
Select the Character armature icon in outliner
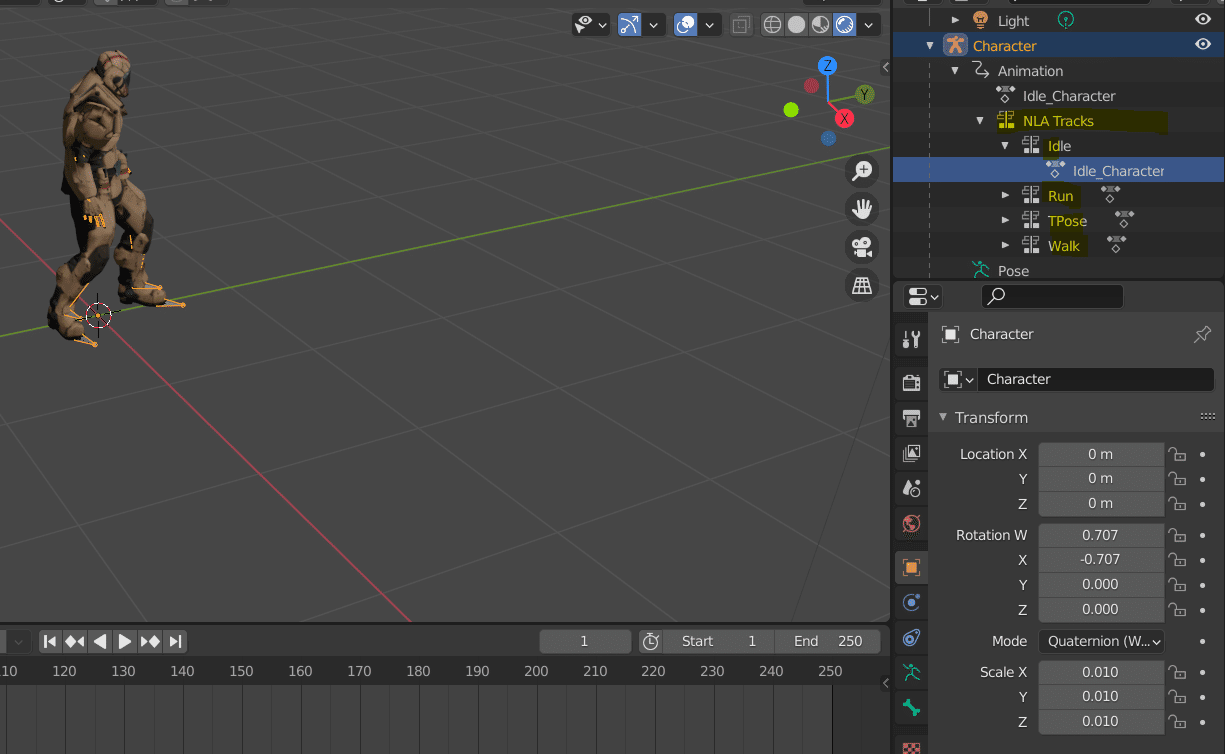pos(955,45)
